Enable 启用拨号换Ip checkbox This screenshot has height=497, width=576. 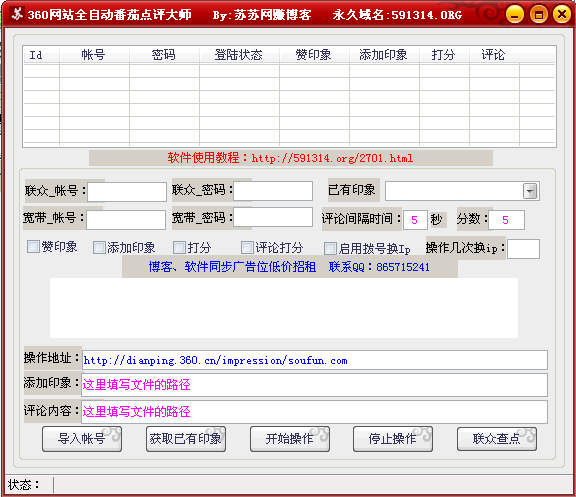click(x=330, y=248)
